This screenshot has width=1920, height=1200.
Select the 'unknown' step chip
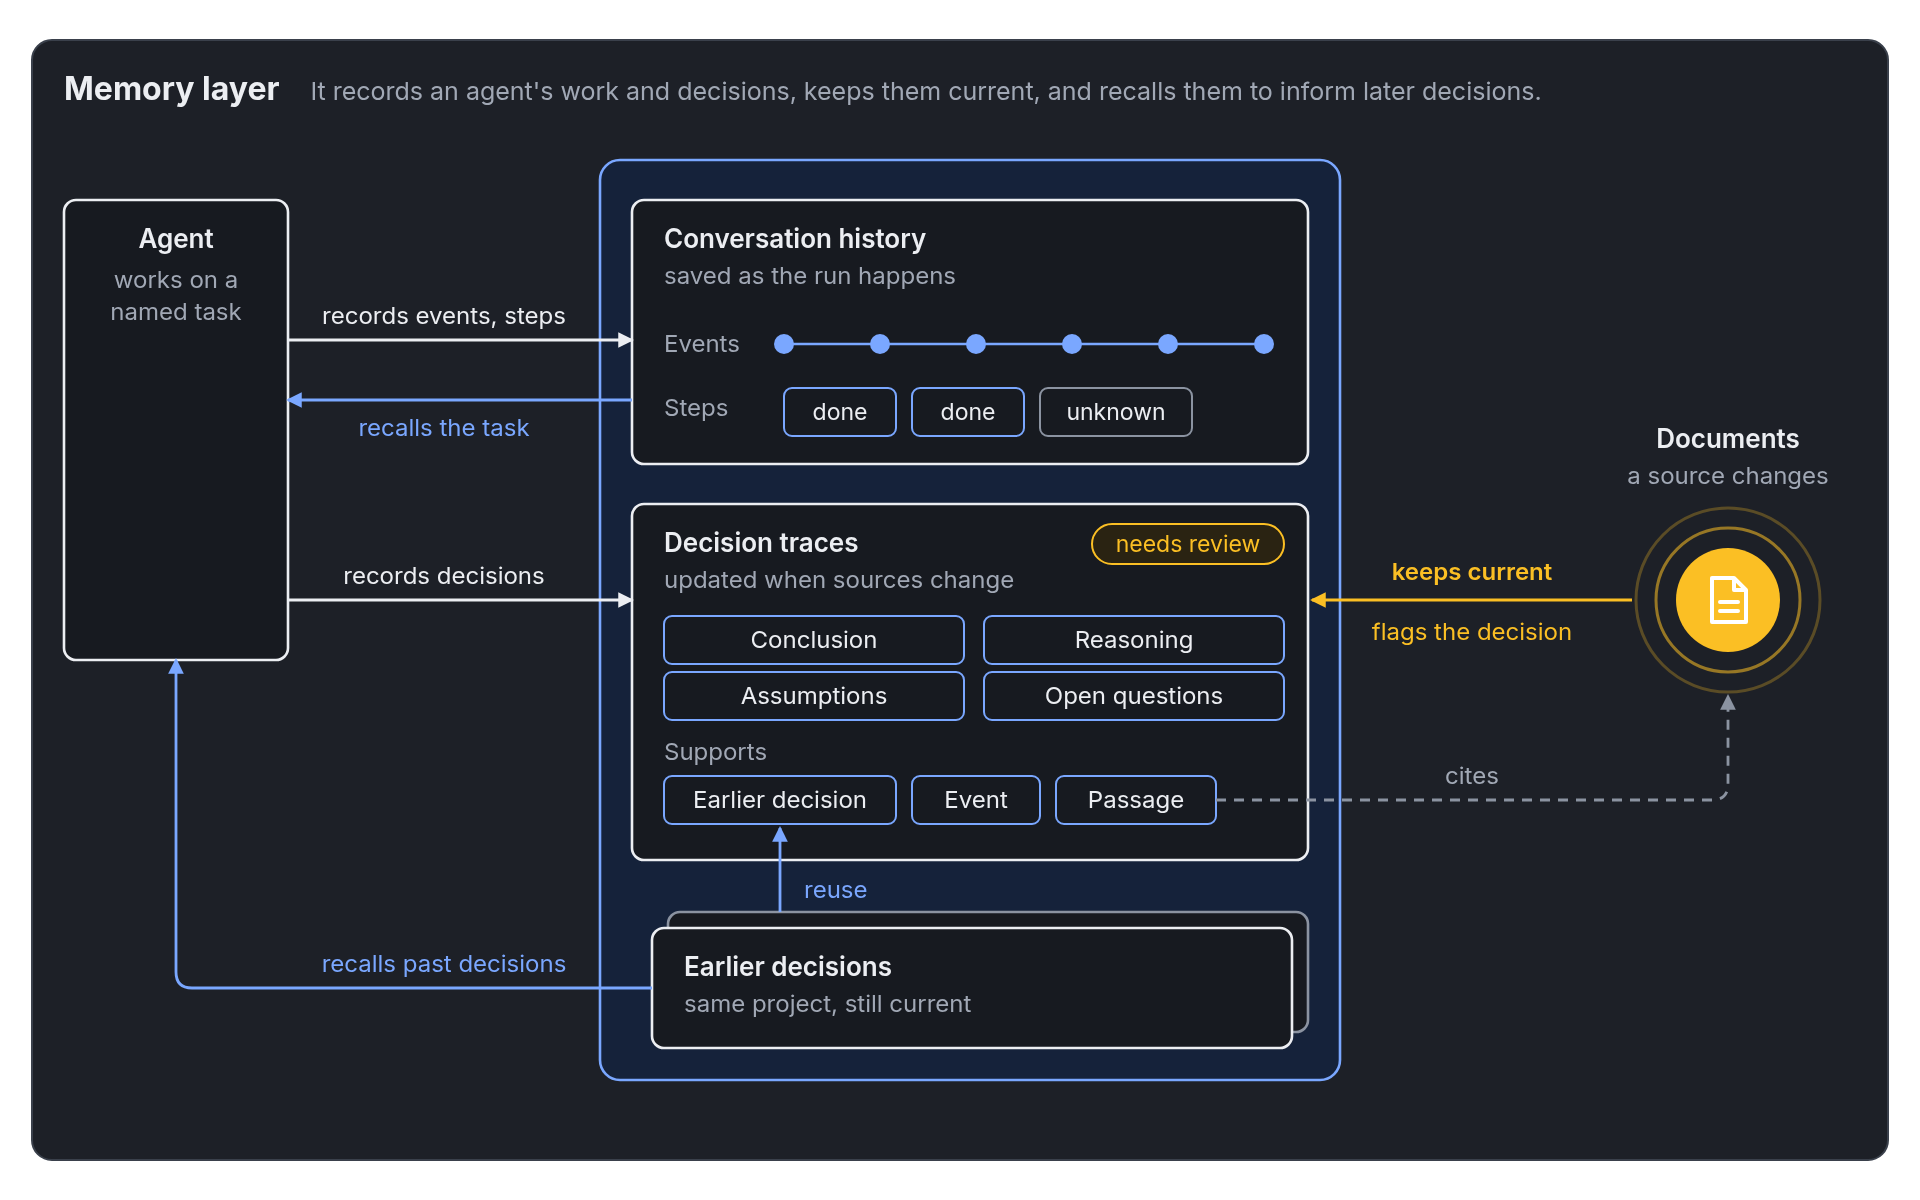pos(1116,412)
